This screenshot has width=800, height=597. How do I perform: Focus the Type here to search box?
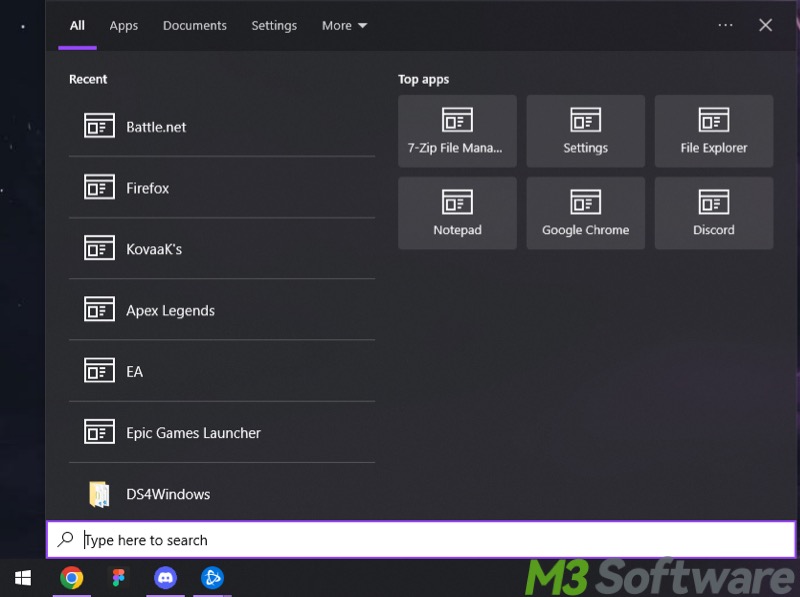click(x=421, y=539)
